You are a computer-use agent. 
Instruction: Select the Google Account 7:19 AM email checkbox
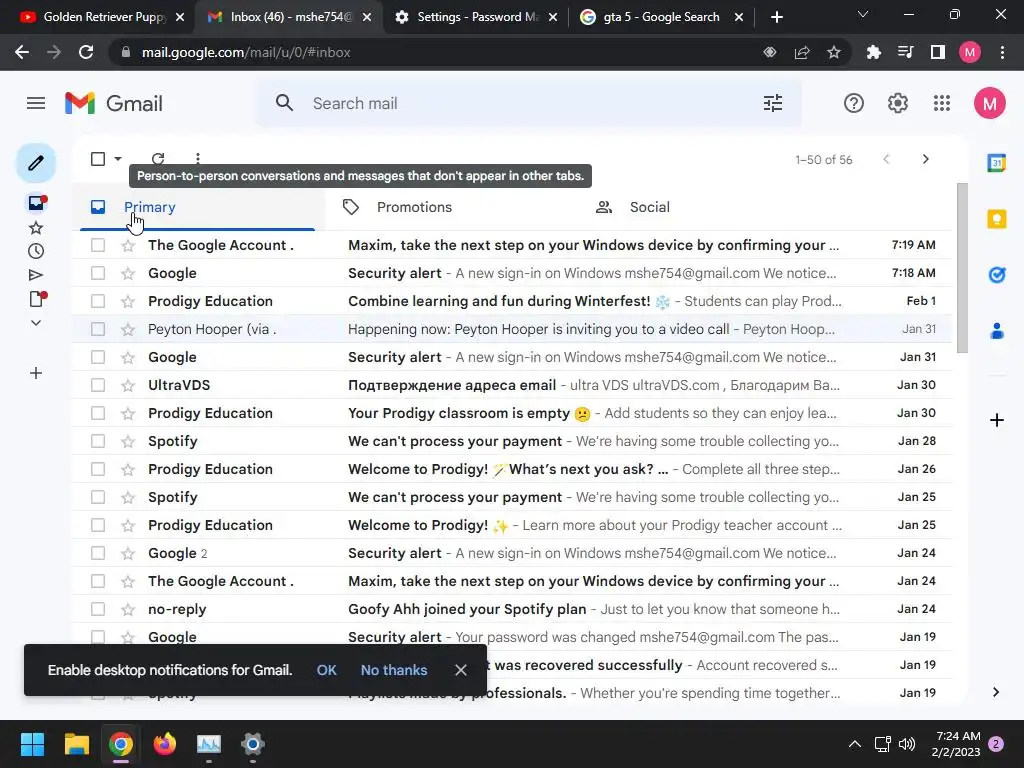(x=98, y=246)
